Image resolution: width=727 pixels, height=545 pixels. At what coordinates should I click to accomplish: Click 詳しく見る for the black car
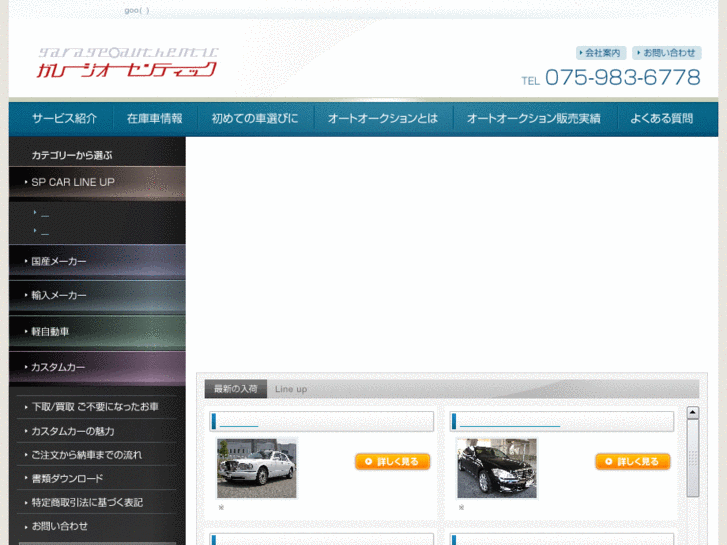click(632, 462)
